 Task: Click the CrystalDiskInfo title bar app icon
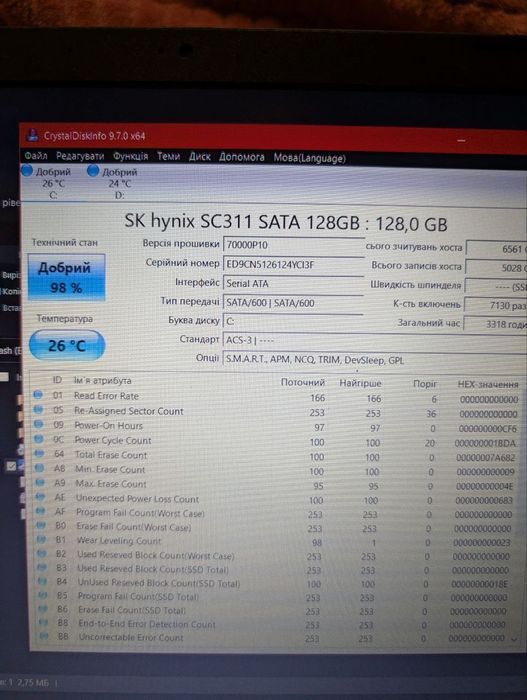coord(32,135)
